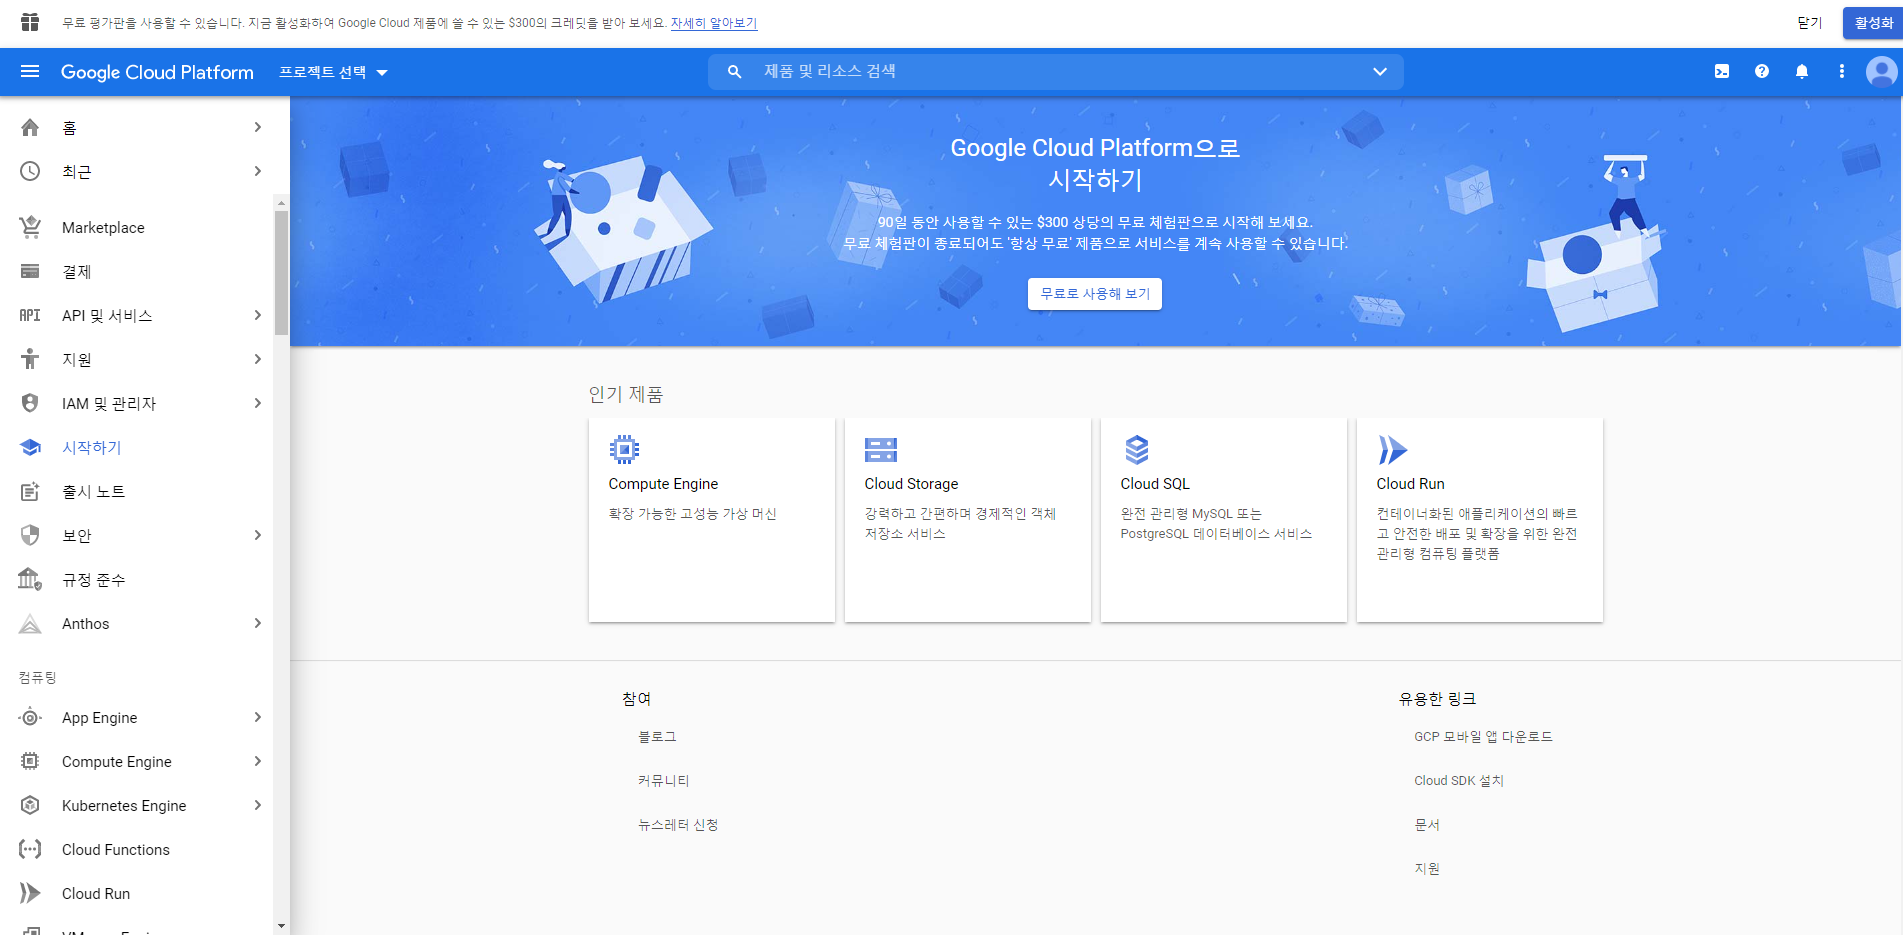The height and width of the screenshot is (935, 1903).
Task: Open the 뉴스레터 신청 link
Action: pyautogui.click(x=678, y=825)
